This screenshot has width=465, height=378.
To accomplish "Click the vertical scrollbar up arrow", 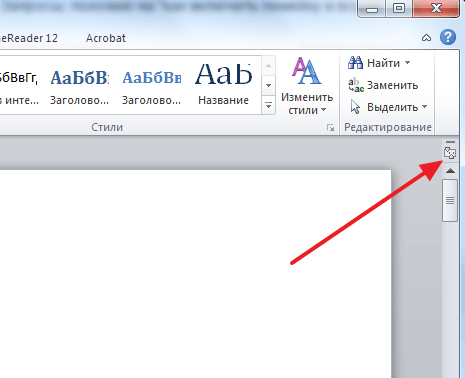I will (450, 171).
